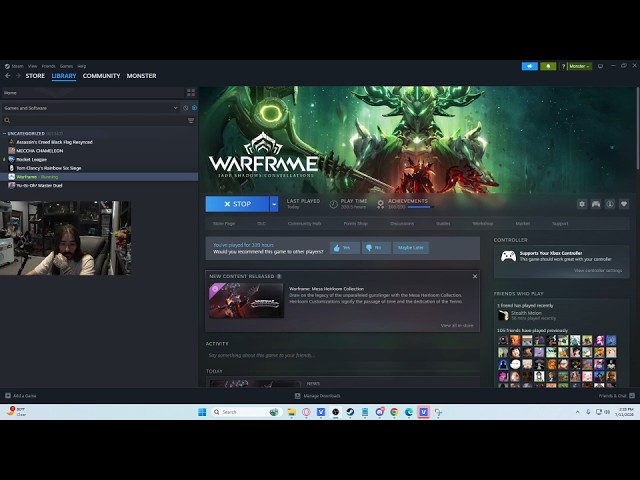Open the advanced filter options icon
This screenshot has width=640, height=480.
point(191,120)
